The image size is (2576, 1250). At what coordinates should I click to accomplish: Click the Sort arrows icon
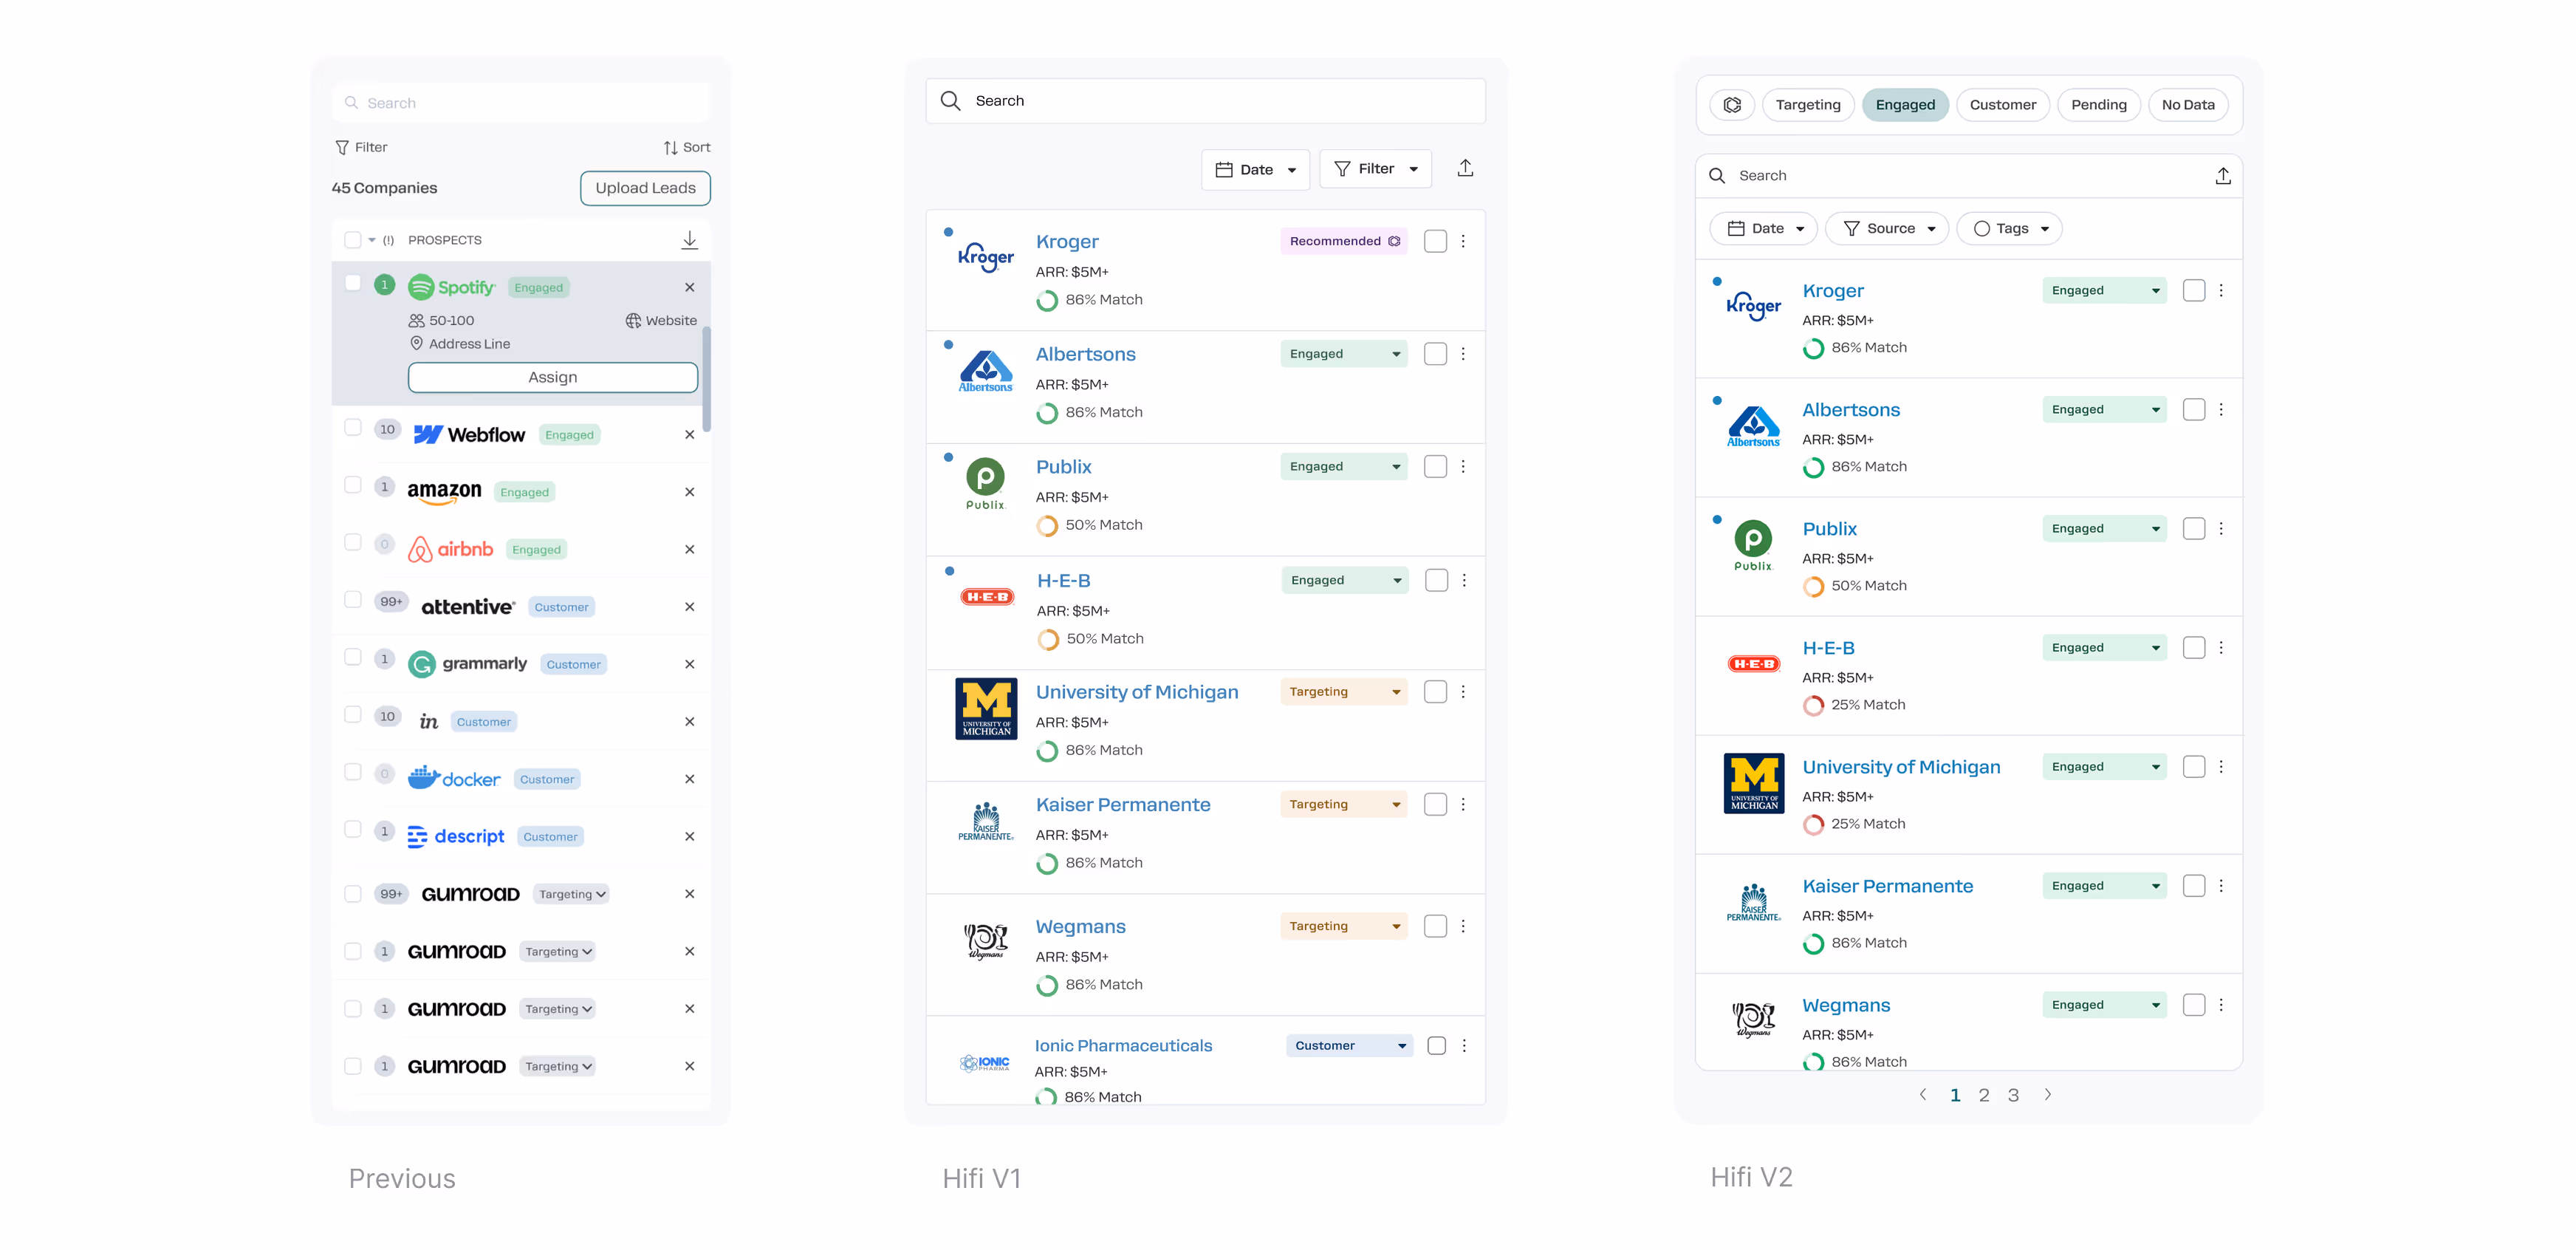pyautogui.click(x=670, y=148)
